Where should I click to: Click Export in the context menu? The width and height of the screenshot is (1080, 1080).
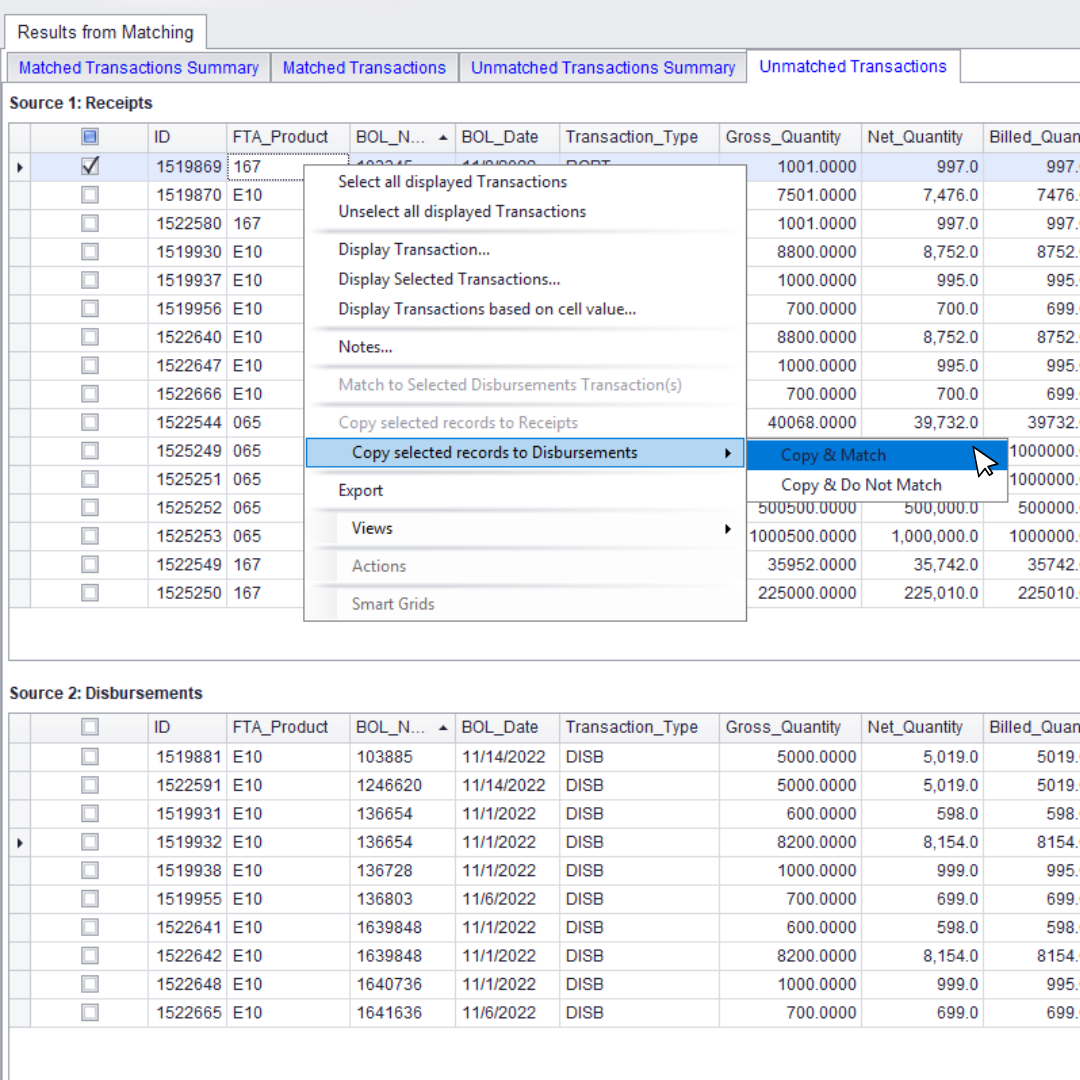360,490
